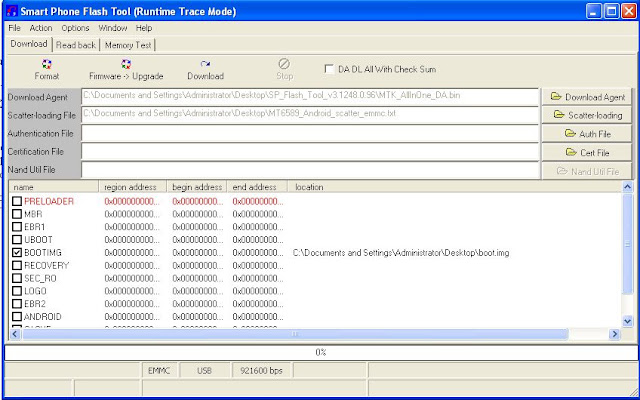
Task: Click the Certification File field
Action: point(310,151)
